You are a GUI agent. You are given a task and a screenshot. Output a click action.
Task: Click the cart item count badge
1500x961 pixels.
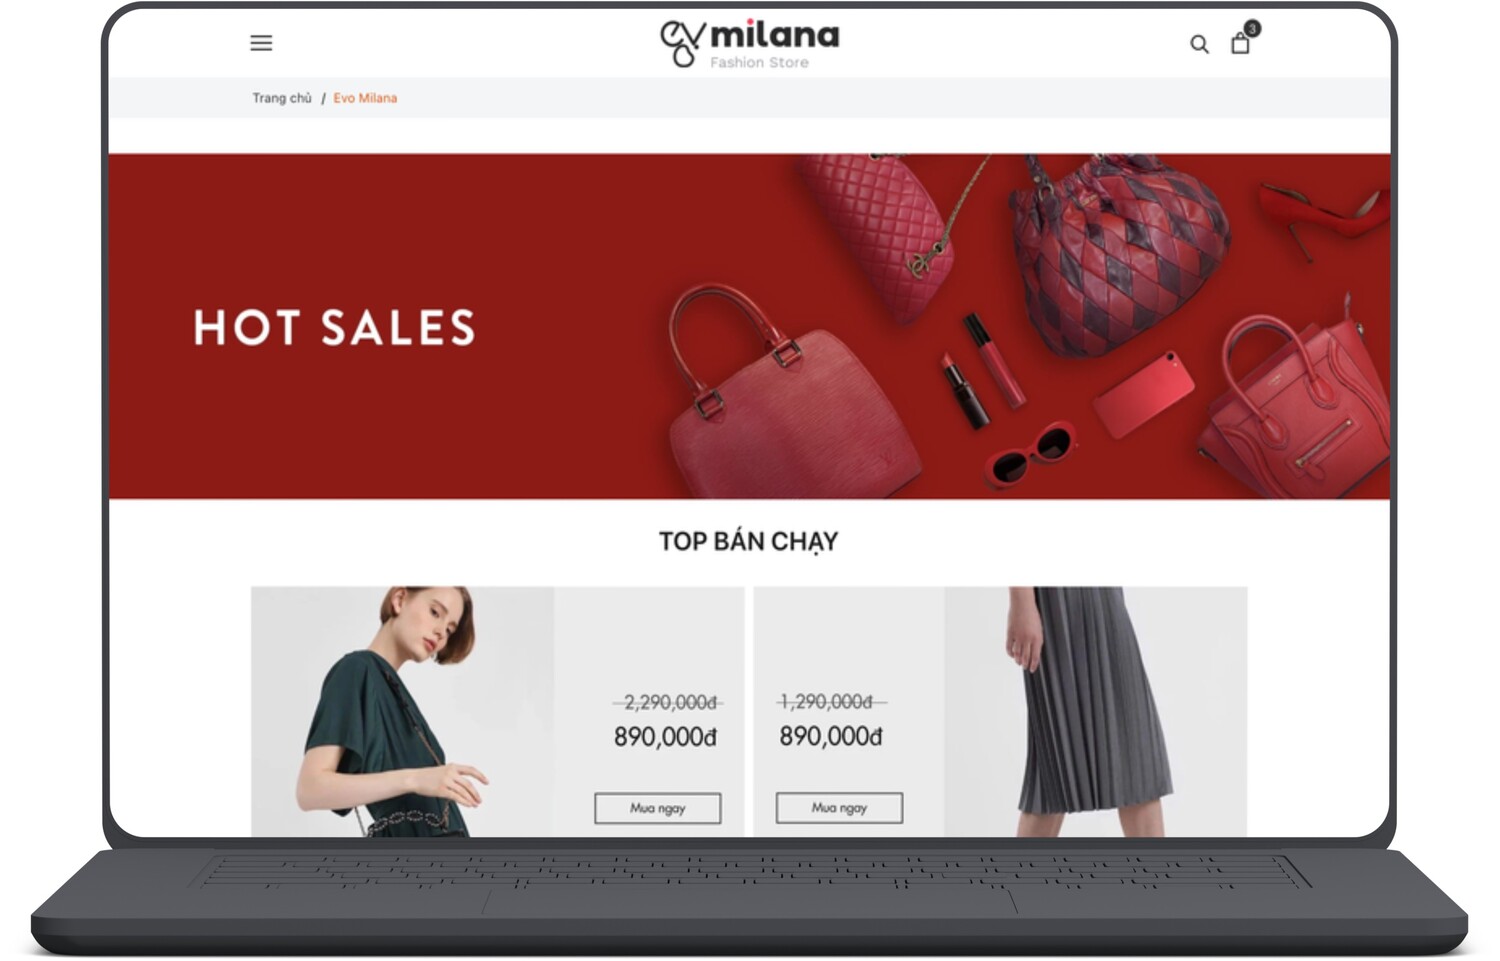pos(1252,28)
